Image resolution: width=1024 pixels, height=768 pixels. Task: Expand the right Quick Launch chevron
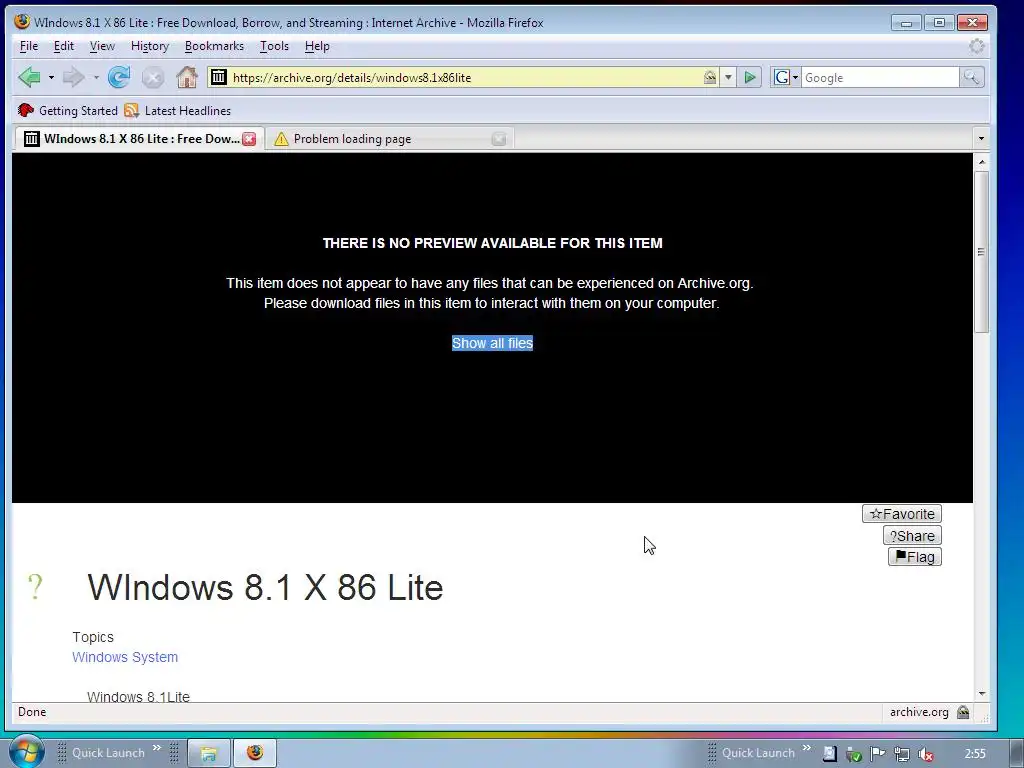(807, 748)
